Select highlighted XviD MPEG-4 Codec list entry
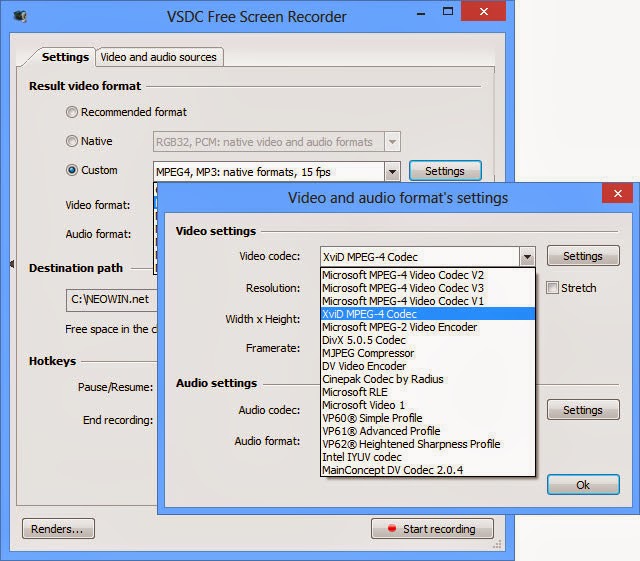The image size is (640, 561). (428, 314)
